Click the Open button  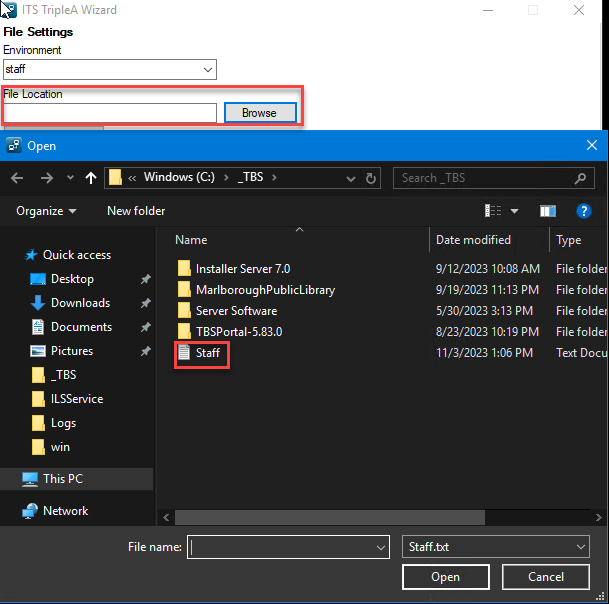[x=445, y=577]
